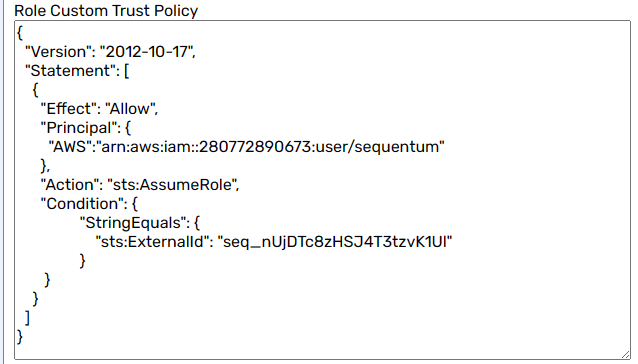
Task: Click the "Statement" key in the policy
Action: [x=70, y=71]
